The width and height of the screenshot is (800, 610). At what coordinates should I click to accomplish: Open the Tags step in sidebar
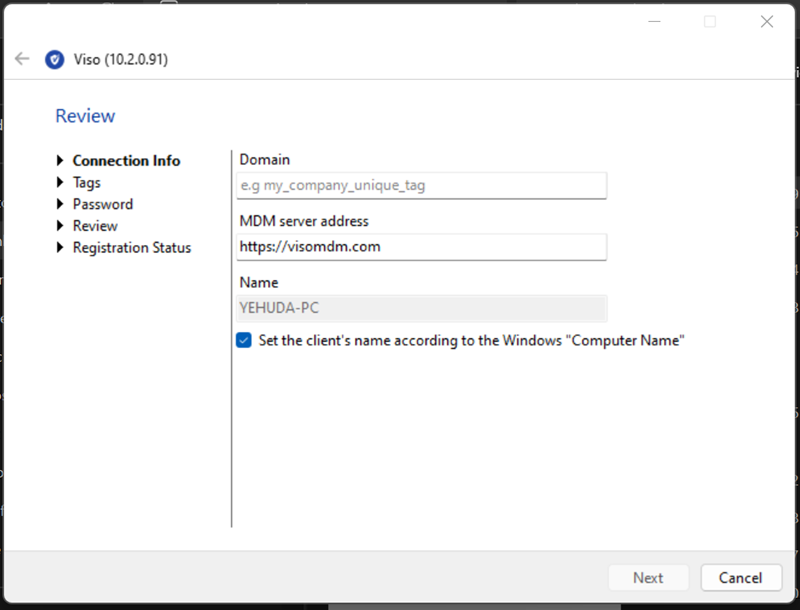[x=87, y=183]
